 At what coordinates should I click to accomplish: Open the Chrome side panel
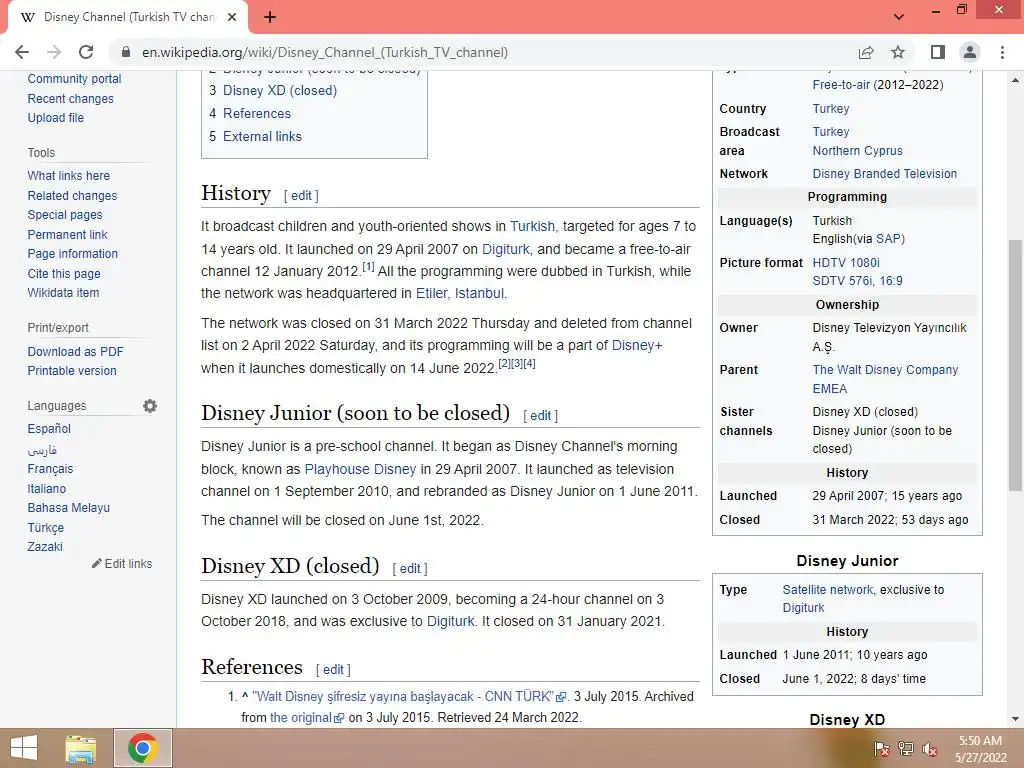[938, 52]
